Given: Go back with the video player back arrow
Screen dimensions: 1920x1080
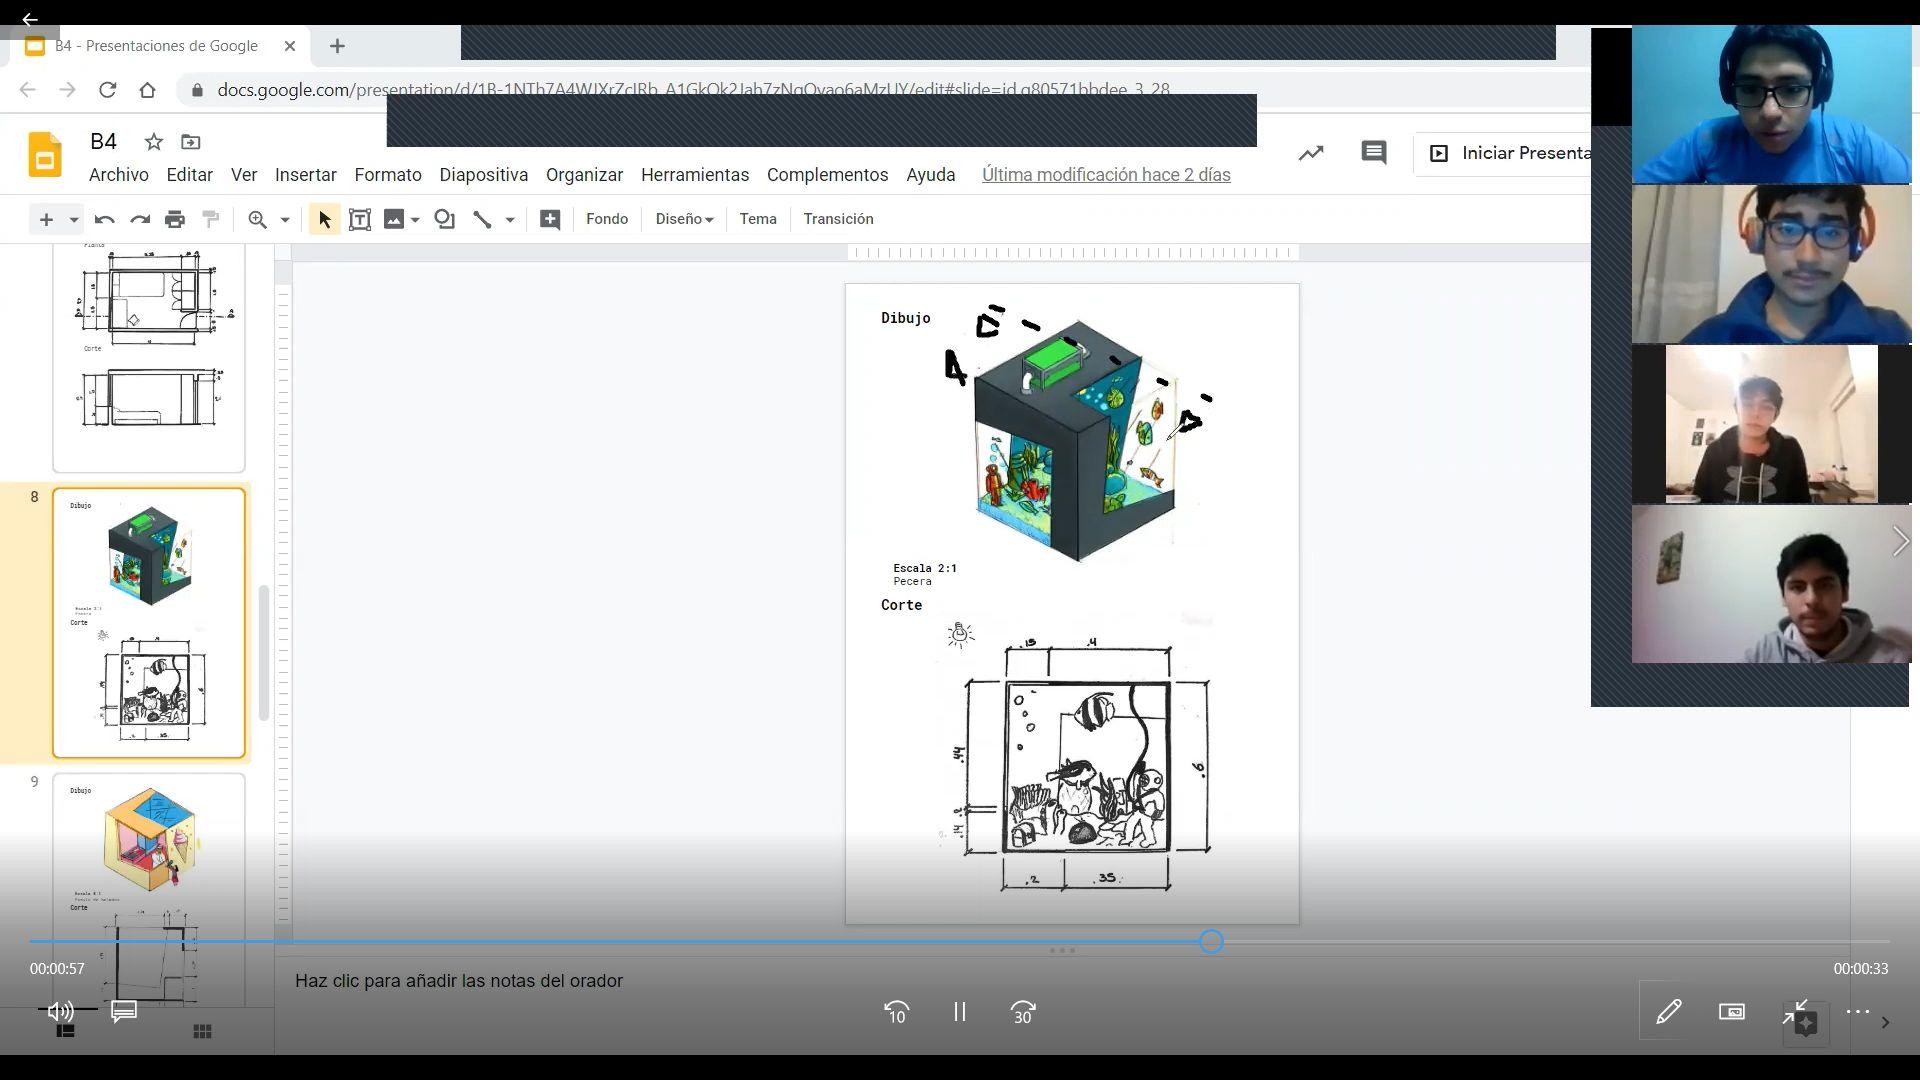Looking at the screenshot, I should [x=29, y=18].
